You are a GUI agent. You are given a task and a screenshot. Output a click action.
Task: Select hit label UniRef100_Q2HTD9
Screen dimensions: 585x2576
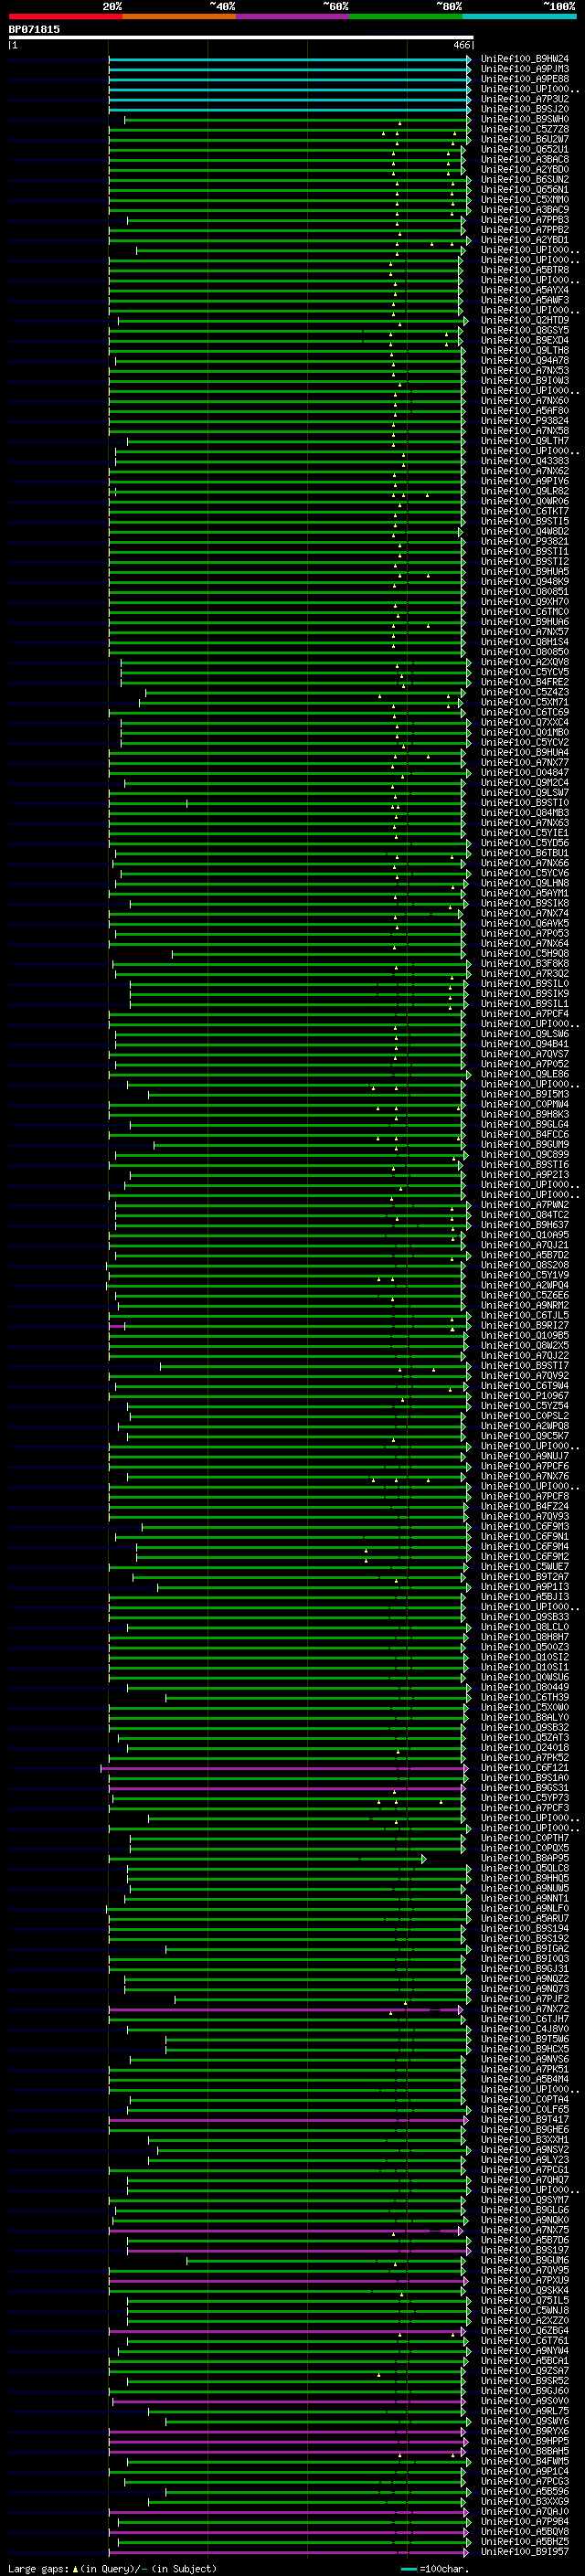[x=525, y=320]
